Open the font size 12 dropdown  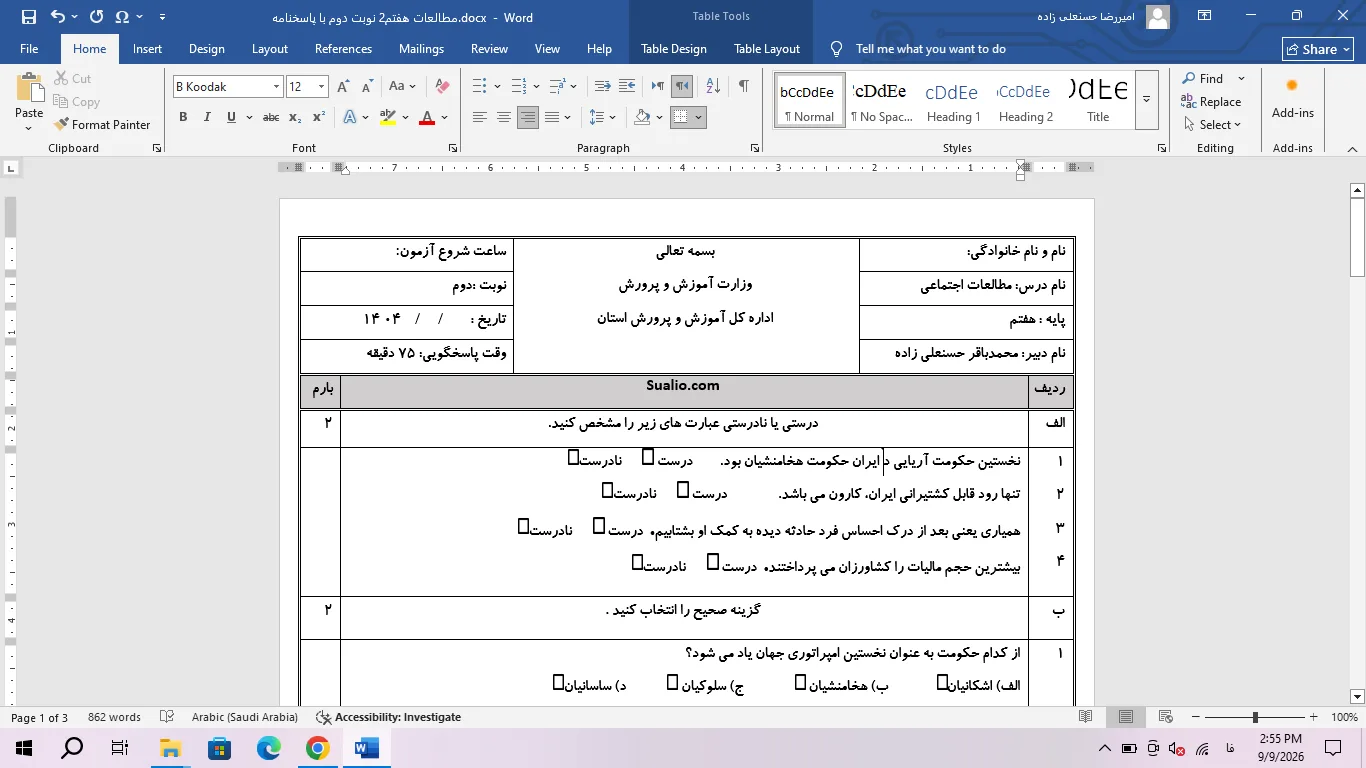(321, 87)
